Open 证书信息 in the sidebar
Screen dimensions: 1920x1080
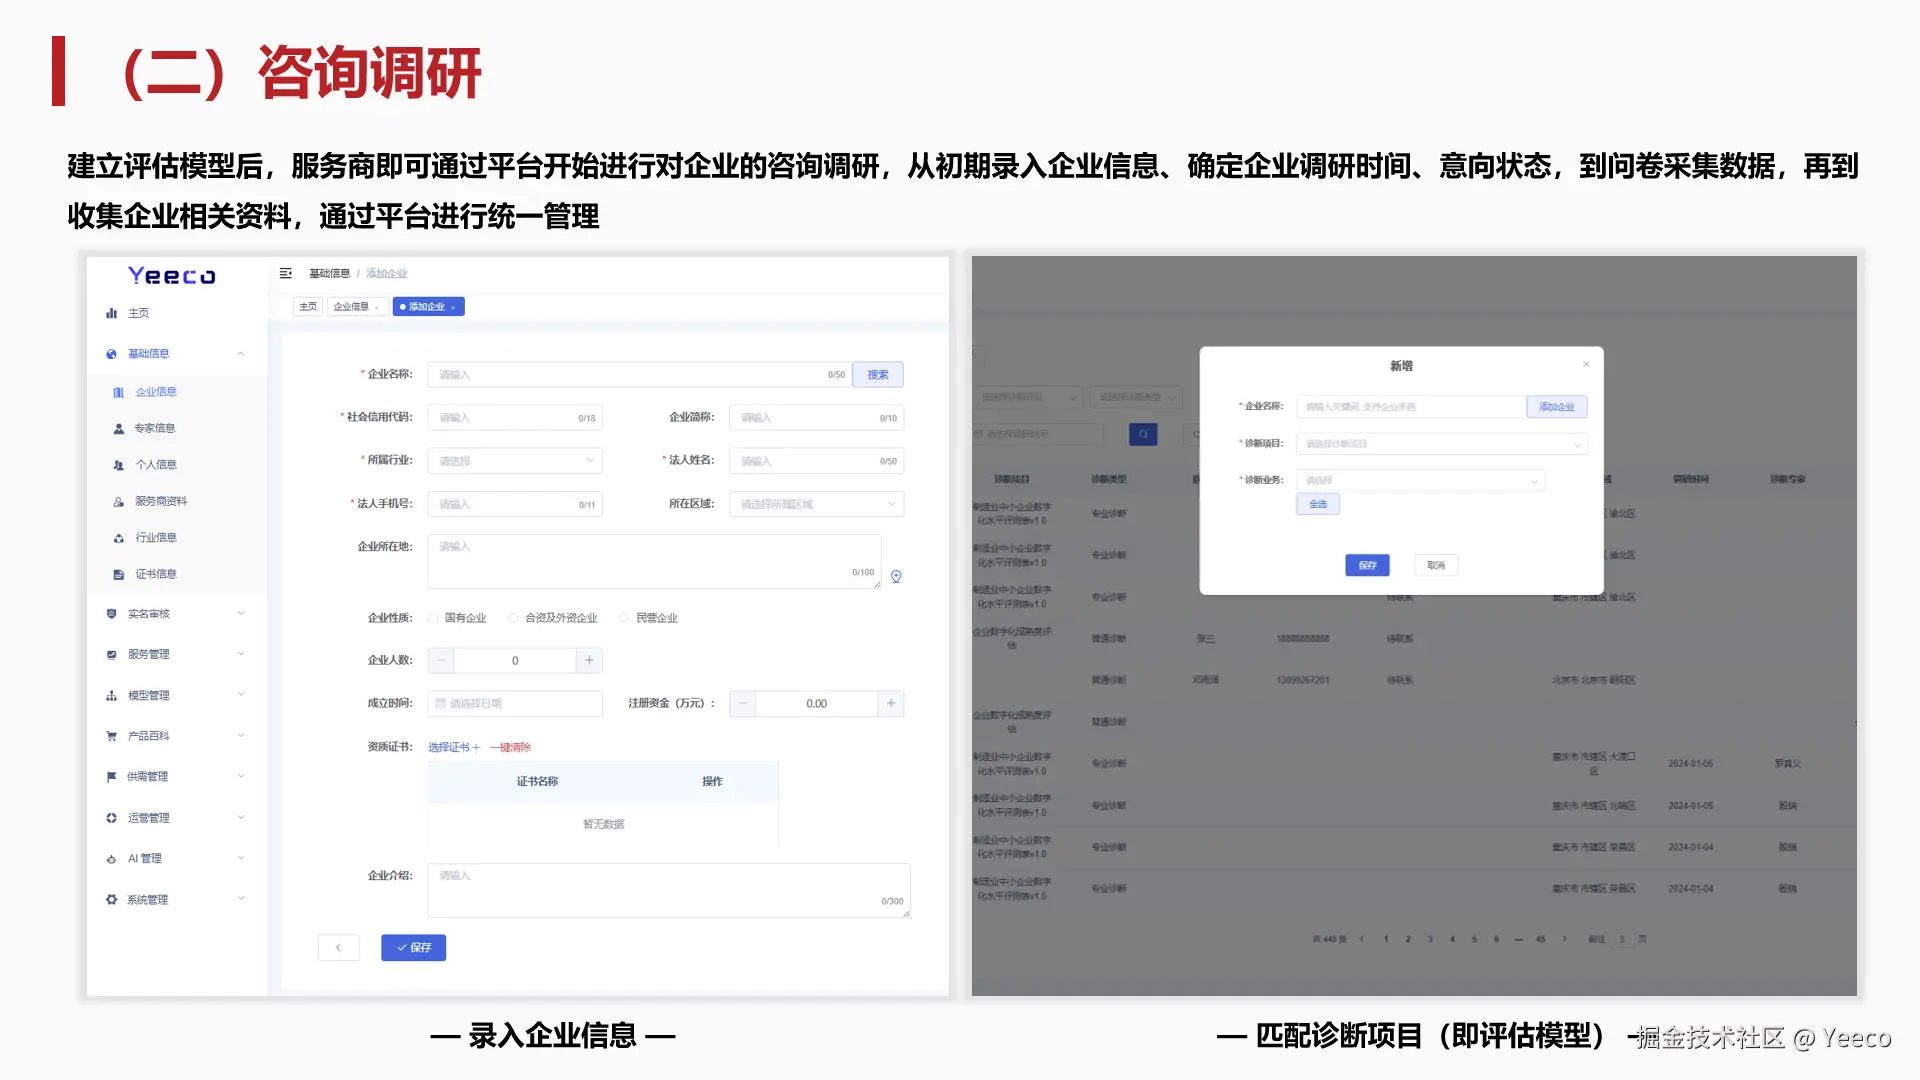click(155, 574)
